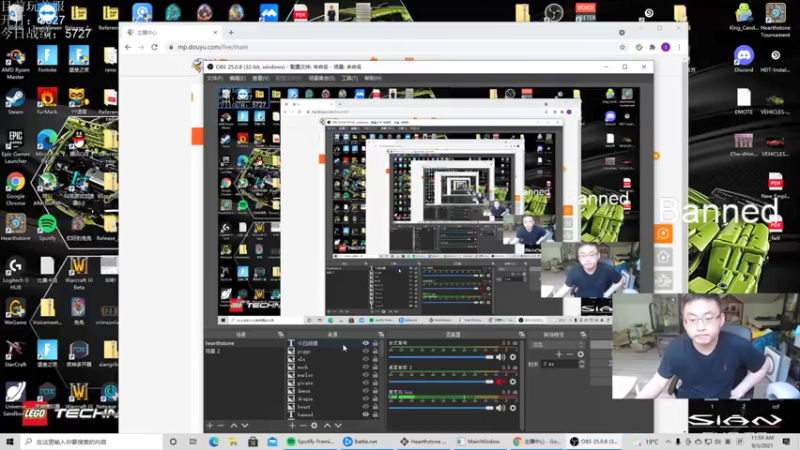Open the 文件(F) menu in OBS
The height and width of the screenshot is (450, 800).
click(215, 78)
